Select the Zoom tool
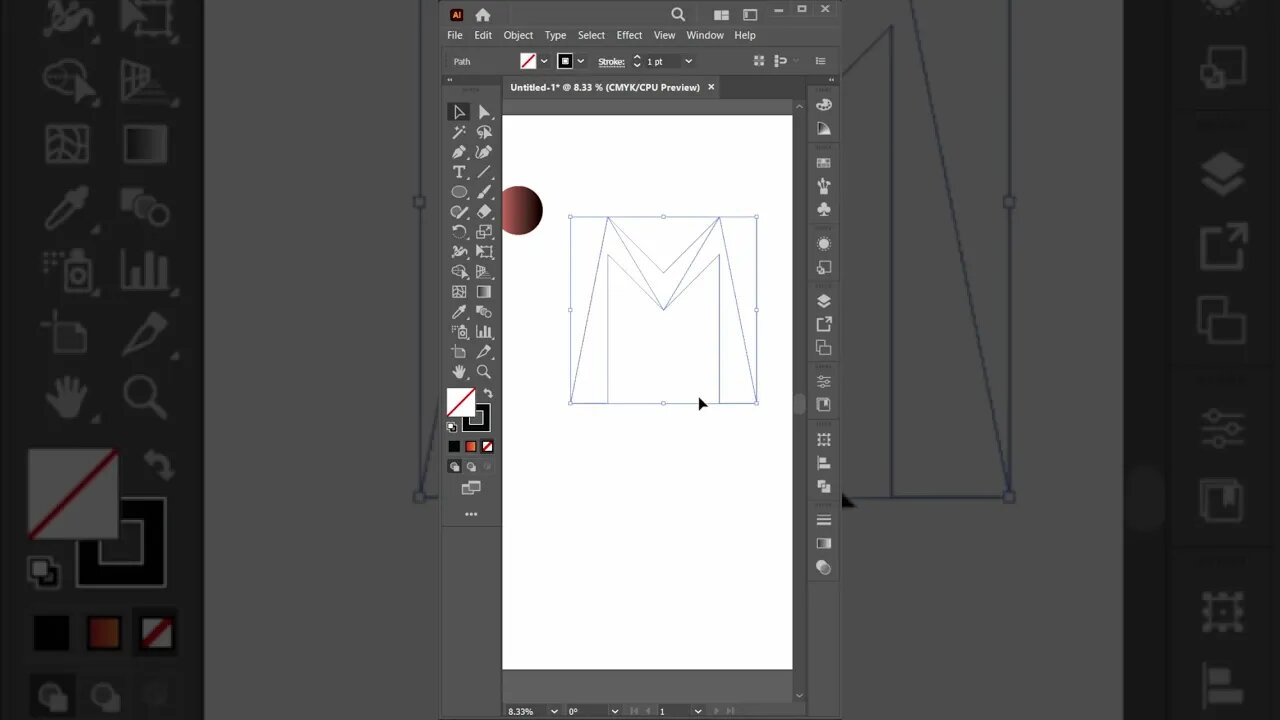1280x720 pixels. coord(484,372)
